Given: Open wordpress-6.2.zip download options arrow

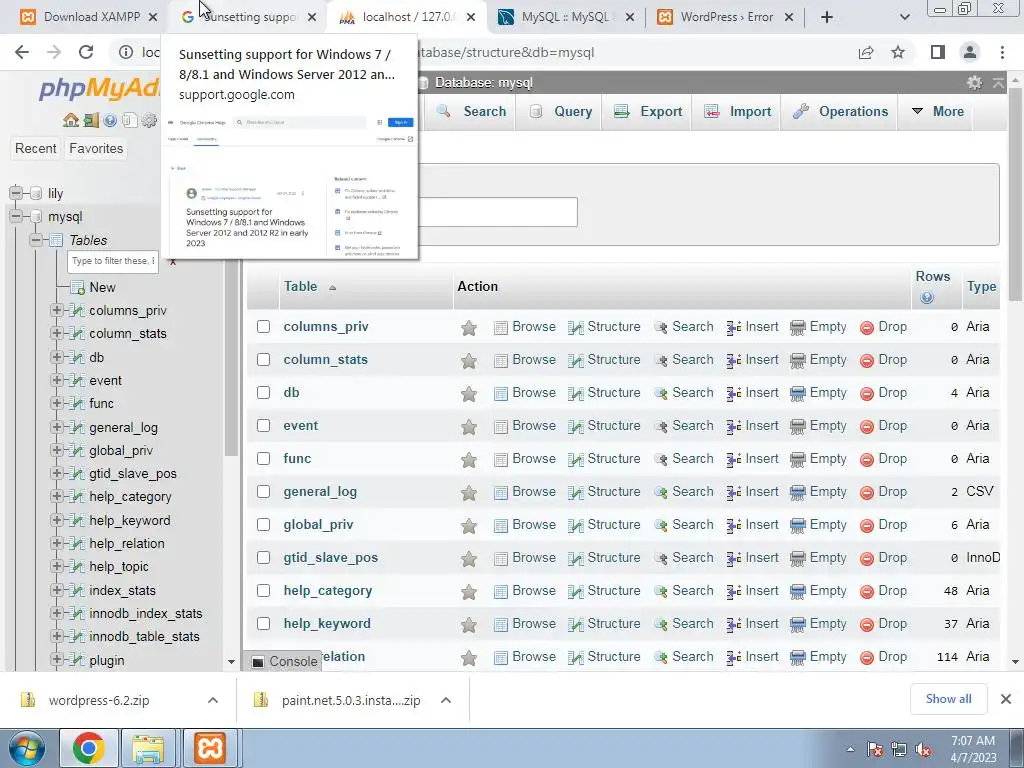Looking at the screenshot, I should [x=213, y=700].
